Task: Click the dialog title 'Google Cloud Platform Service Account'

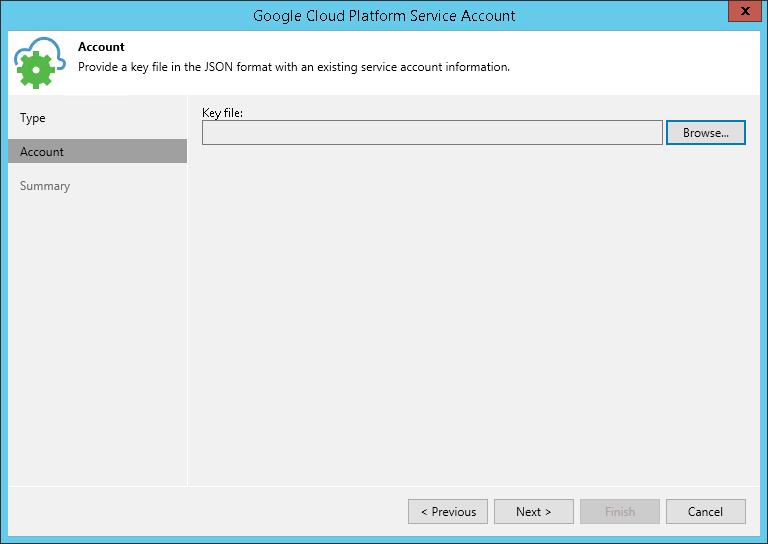Action: tap(384, 16)
